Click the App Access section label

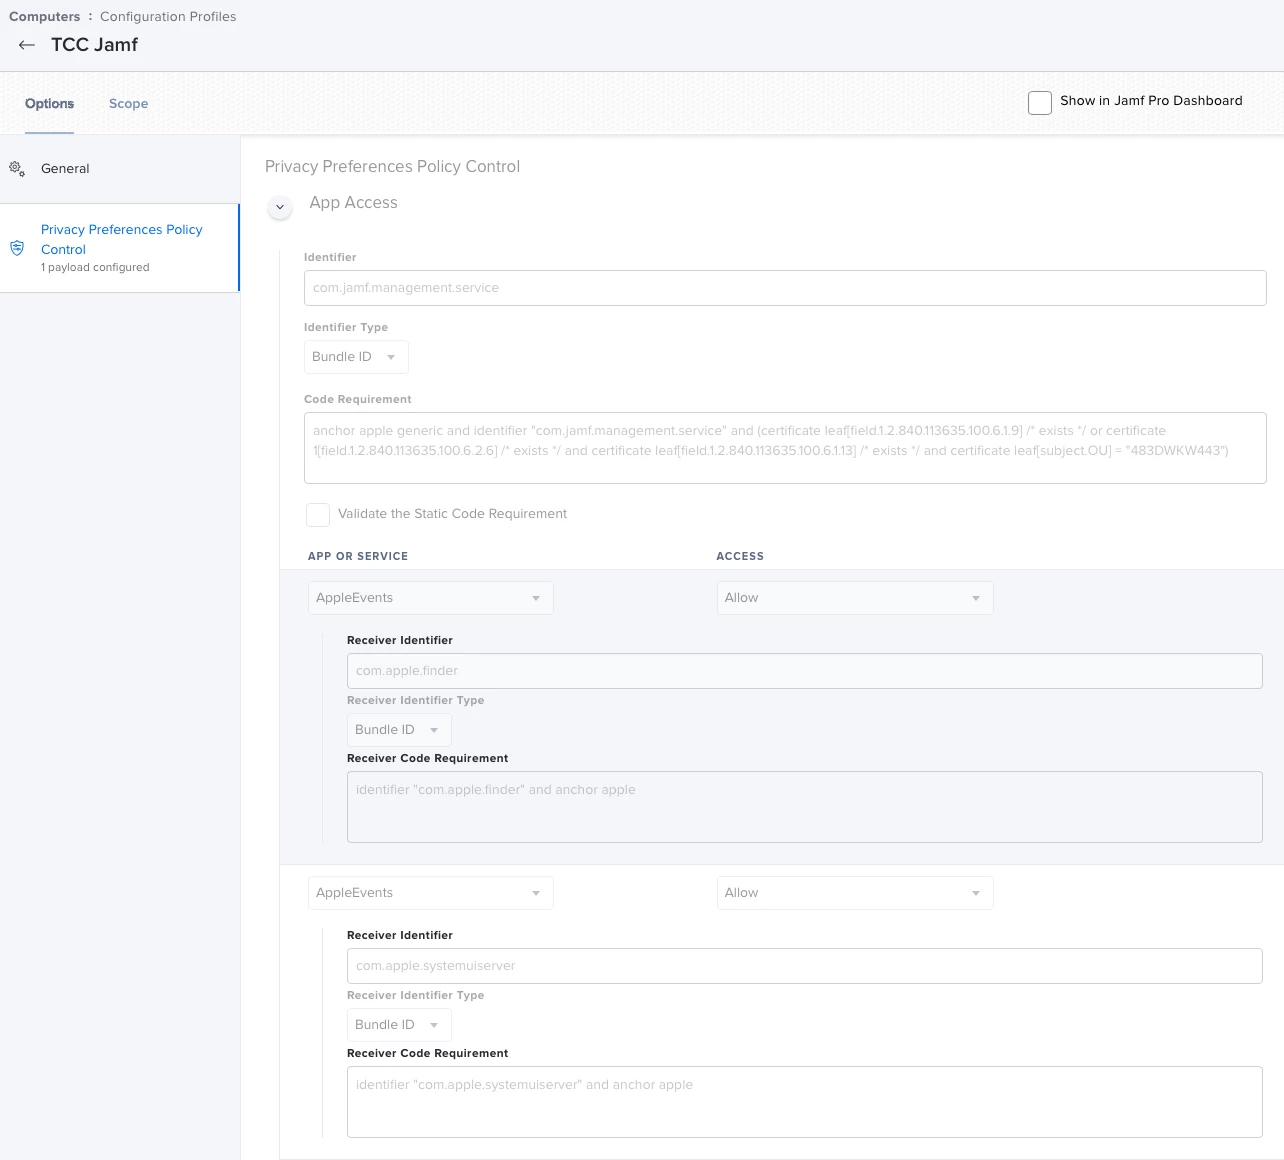coord(353,203)
